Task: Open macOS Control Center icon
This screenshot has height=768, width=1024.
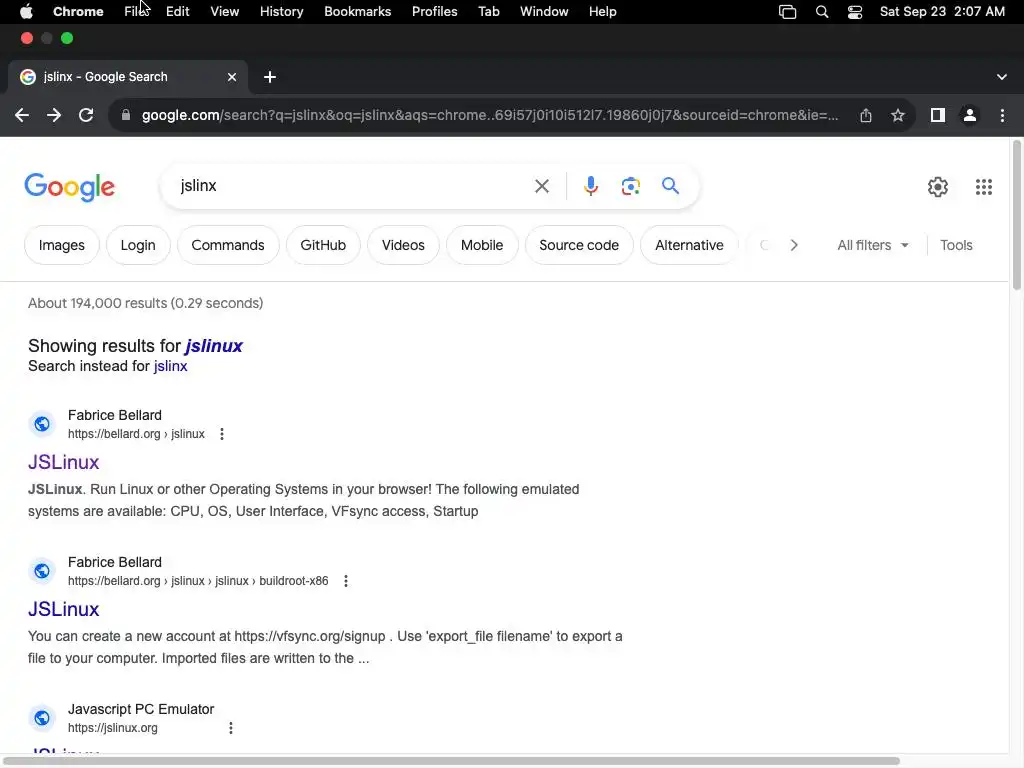Action: click(x=855, y=12)
